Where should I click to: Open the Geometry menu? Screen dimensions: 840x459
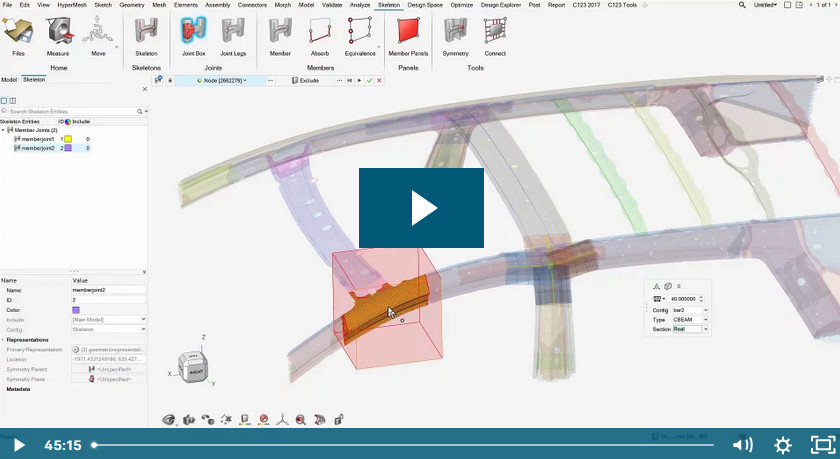(x=132, y=5)
